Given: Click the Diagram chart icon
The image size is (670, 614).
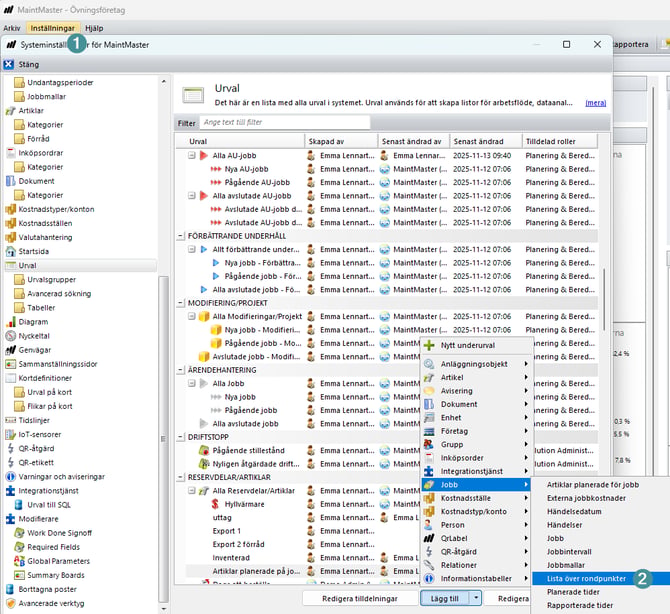Looking at the screenshot, I should click(10, 322).
